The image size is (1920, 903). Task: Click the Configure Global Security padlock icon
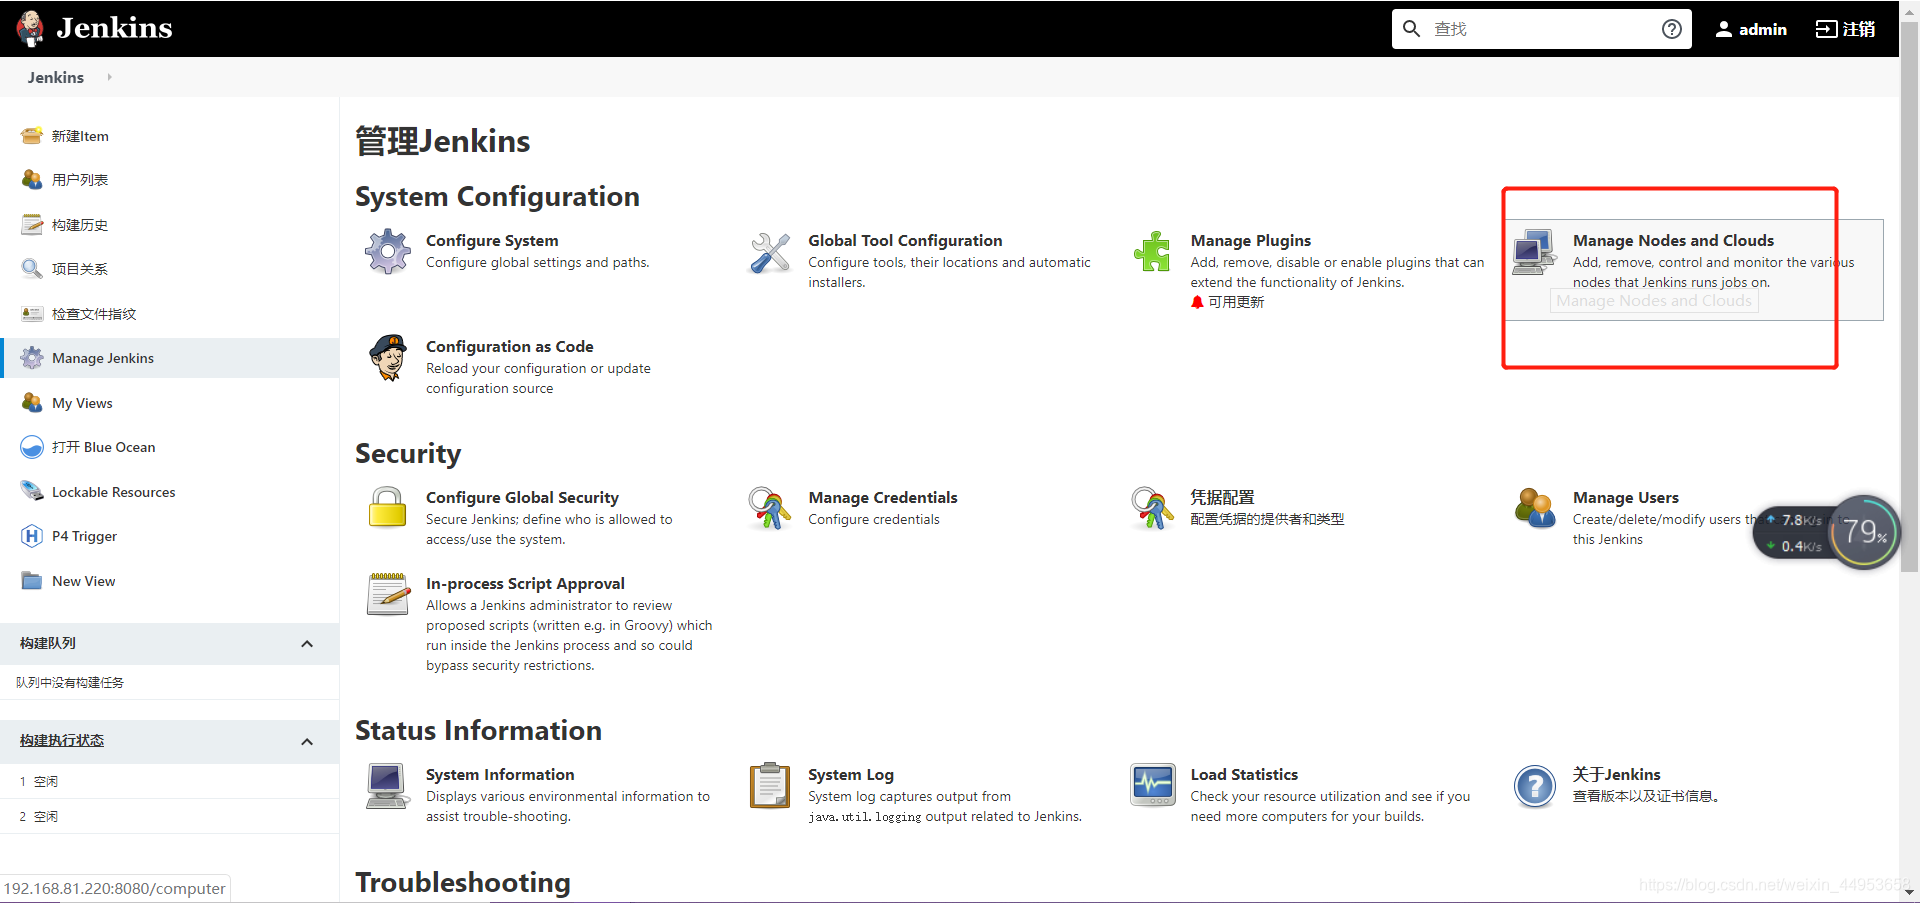(388, 507)
